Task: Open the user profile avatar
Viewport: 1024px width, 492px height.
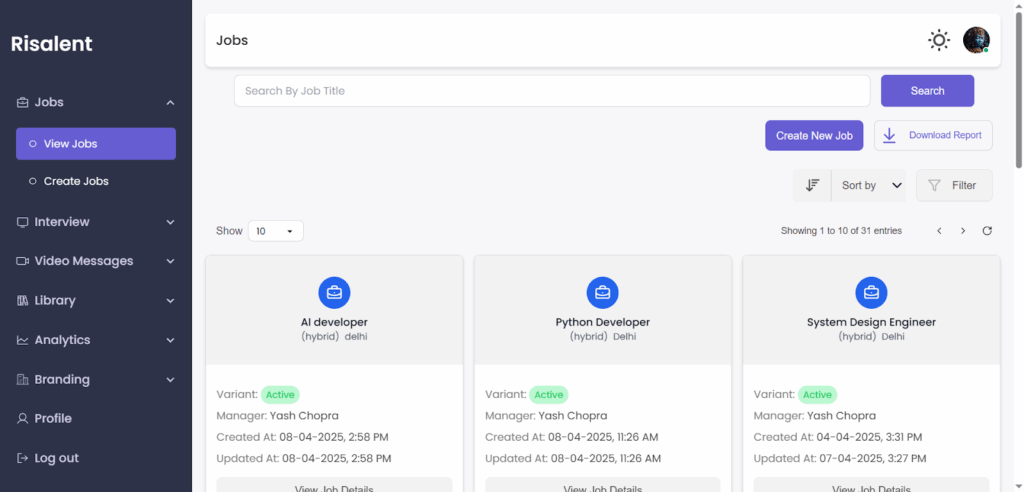Action: [975, 40]
